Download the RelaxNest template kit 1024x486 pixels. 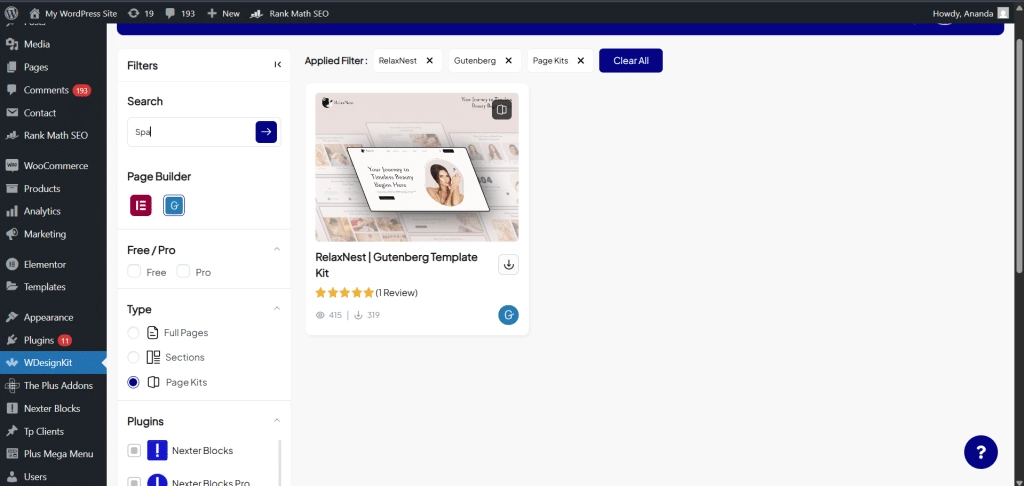509,265
